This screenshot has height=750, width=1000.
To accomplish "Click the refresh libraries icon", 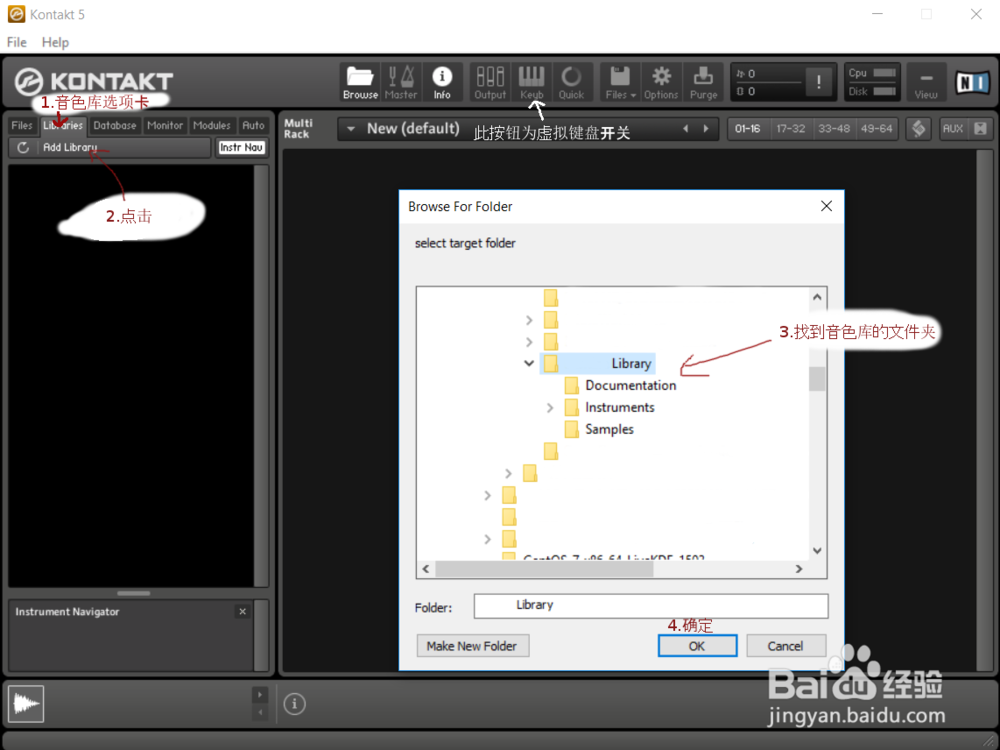I will pyautogui.click(x=23, y=147).
